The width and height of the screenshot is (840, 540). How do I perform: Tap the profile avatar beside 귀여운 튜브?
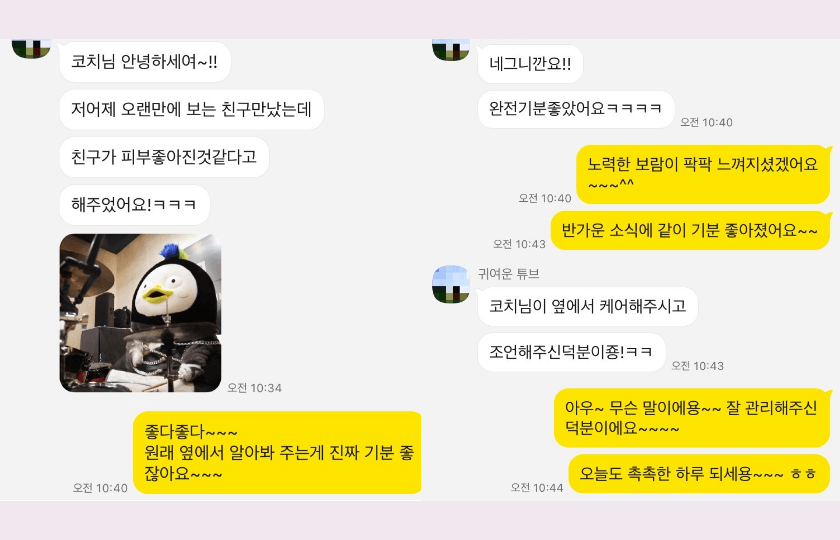451,284
